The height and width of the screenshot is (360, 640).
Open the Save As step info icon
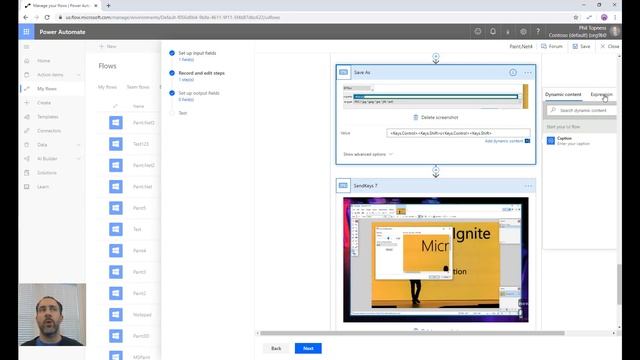click(x=513, y=73)
